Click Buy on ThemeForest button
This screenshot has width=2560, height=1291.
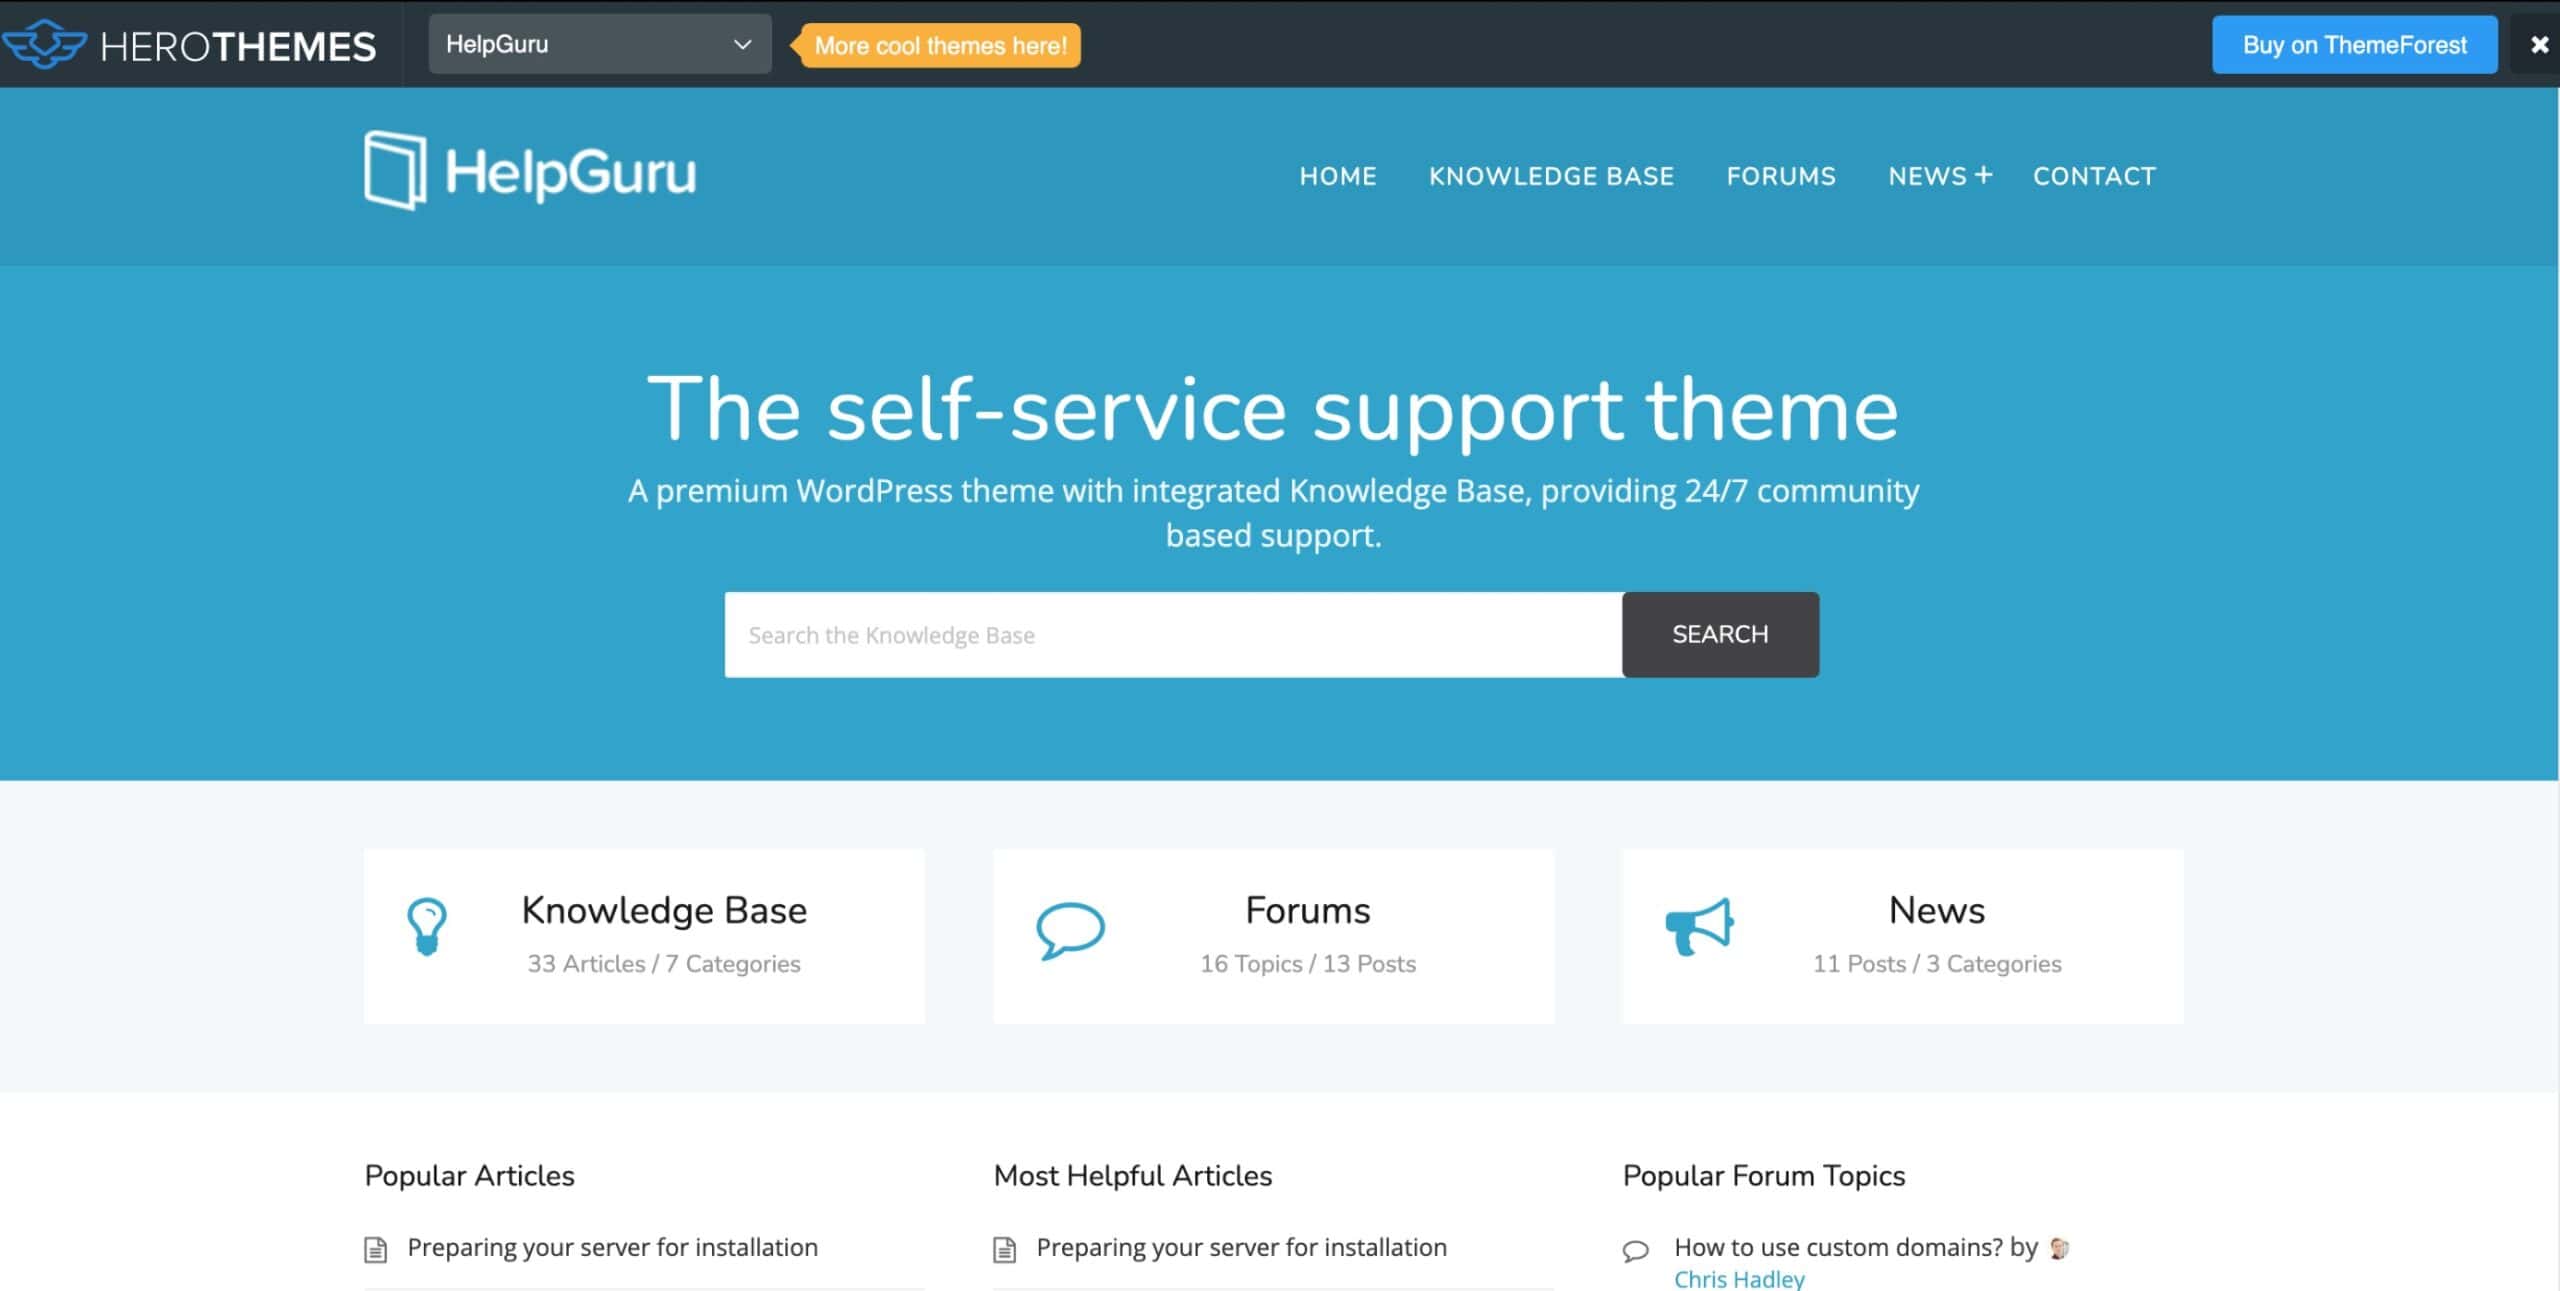tap(2354, 45)
